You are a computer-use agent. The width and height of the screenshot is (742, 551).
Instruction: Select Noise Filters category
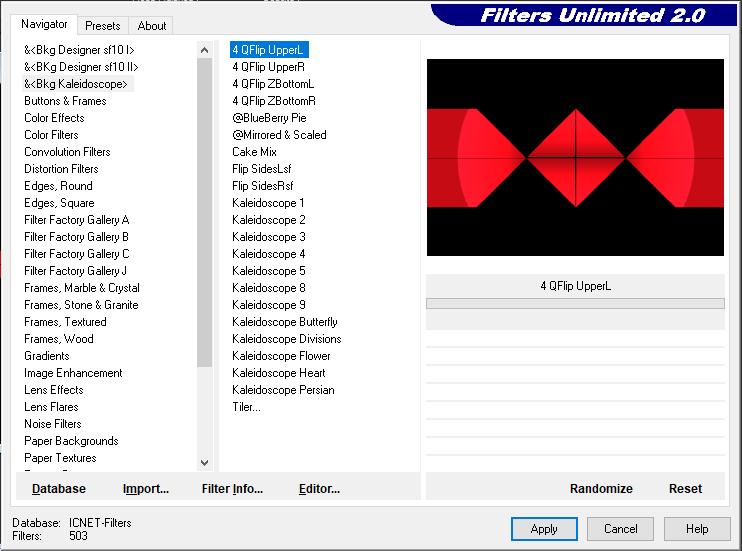[x=53, y=425]
